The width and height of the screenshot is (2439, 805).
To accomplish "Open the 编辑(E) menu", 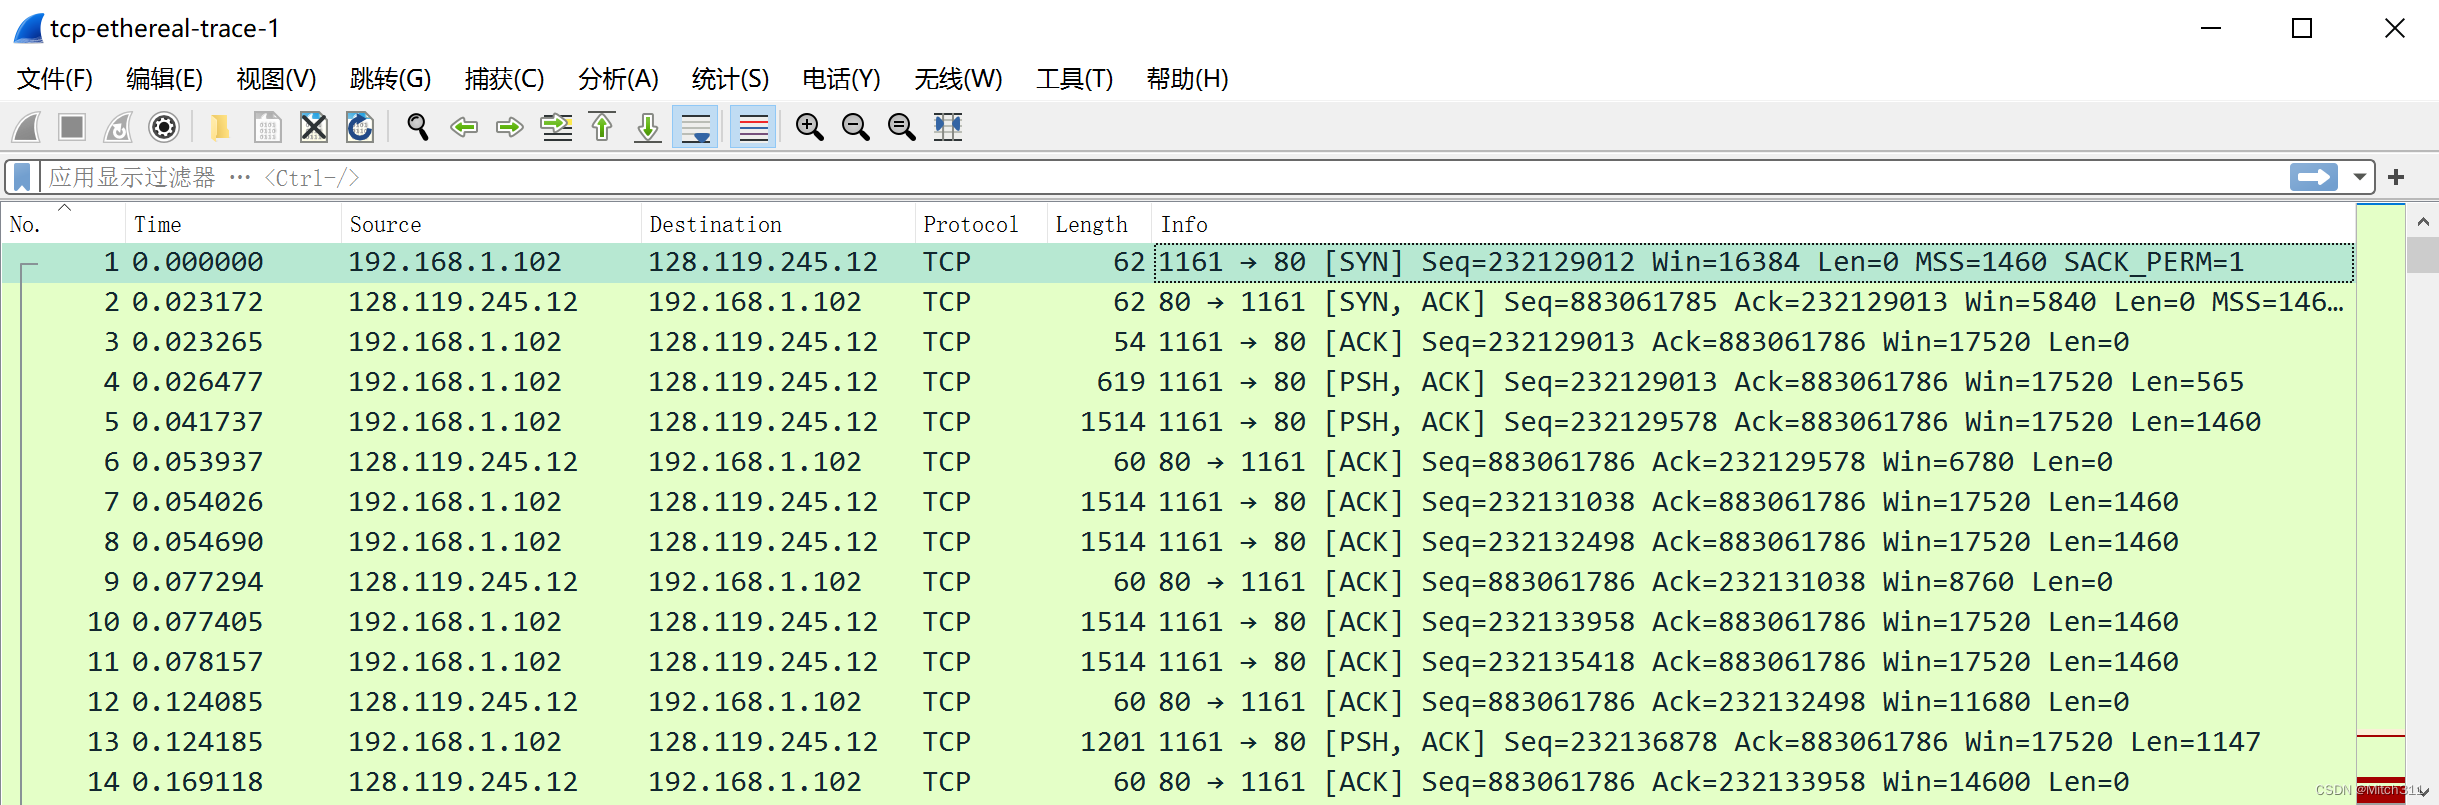I will tap(165, 78).
